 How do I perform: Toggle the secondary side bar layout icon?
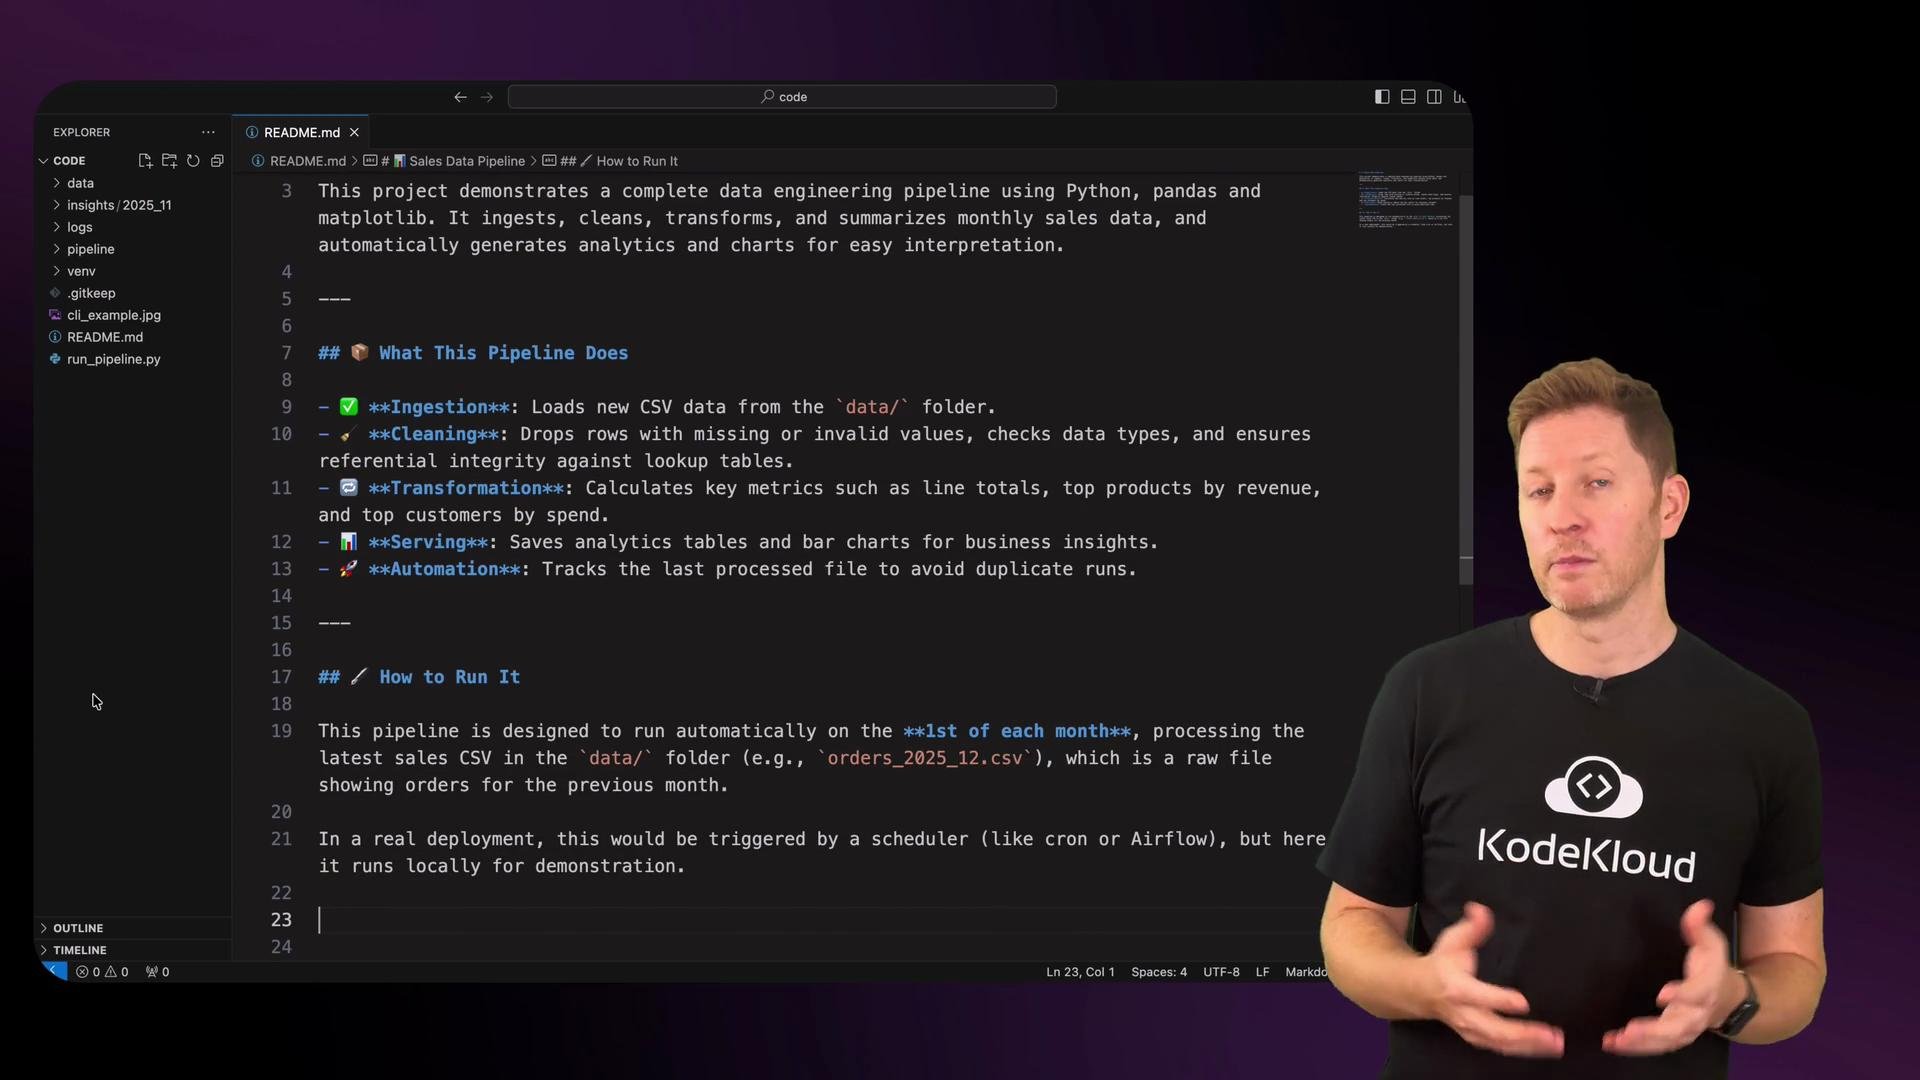tap(1434, 97)
